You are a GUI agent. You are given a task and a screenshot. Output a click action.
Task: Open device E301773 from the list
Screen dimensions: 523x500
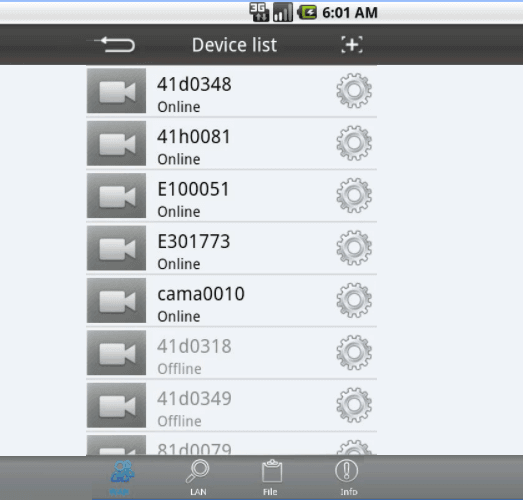(231, 248)
